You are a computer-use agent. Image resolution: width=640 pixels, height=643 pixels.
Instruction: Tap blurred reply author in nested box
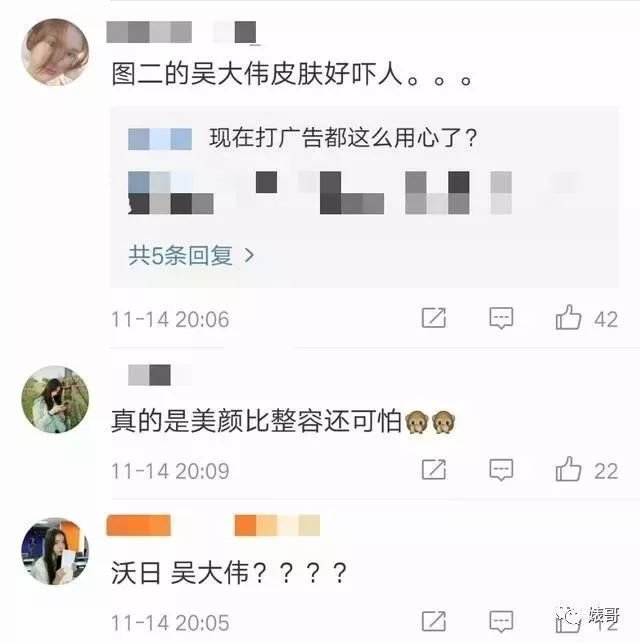coord(160,139)
